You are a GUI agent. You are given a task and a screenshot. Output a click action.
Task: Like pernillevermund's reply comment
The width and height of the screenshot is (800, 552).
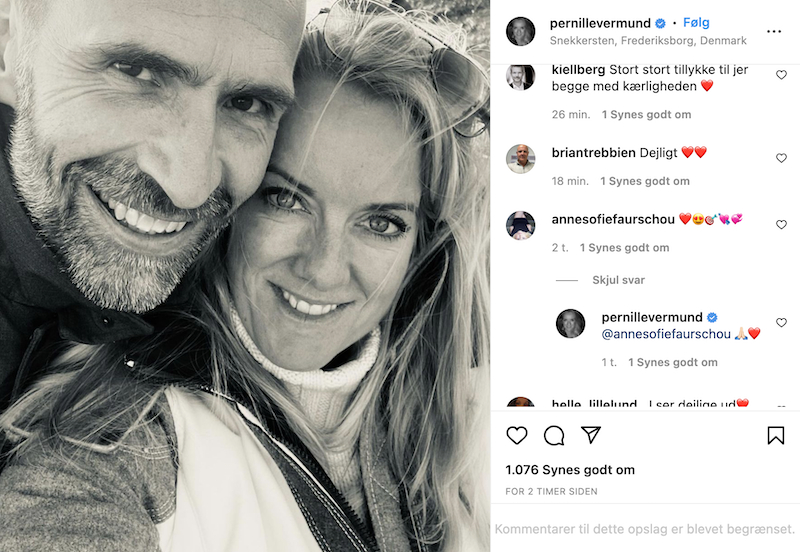pyautogui.click(x=781, y=323)
